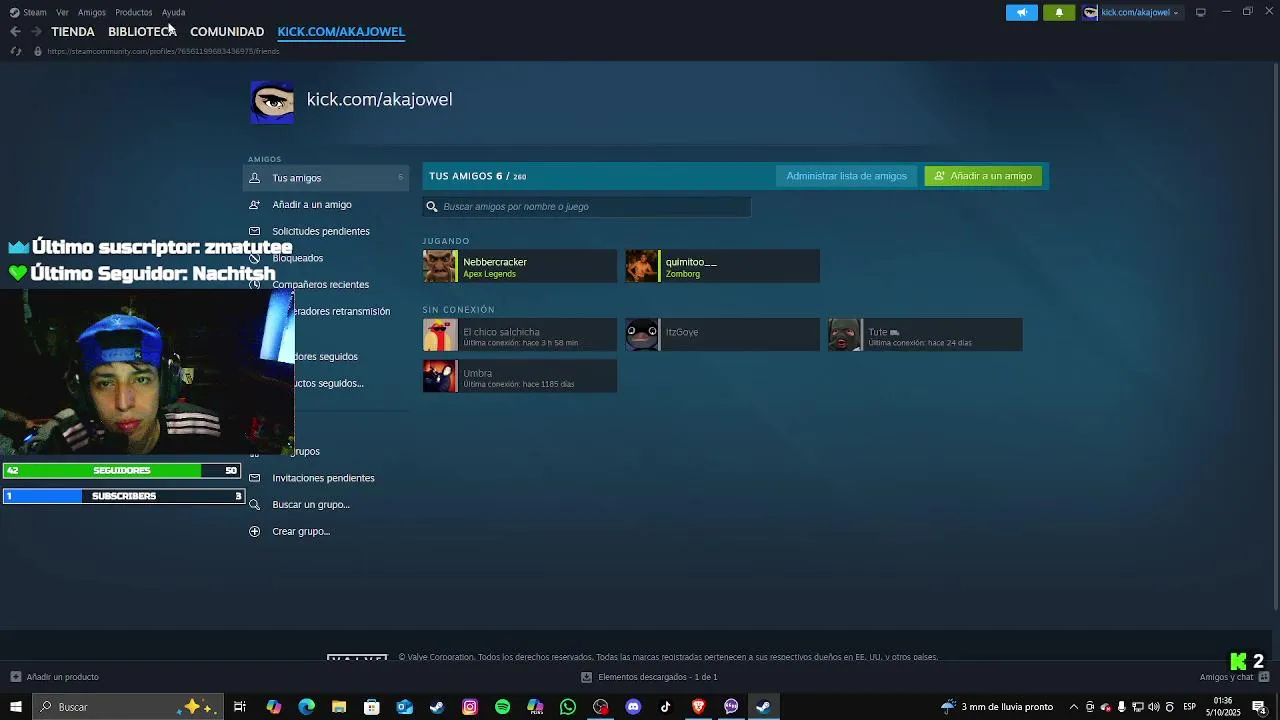The width and height of the screenshot is (1280, 720).
Task: Open quimitoo___ friend avatar
Action: point(642,266)
